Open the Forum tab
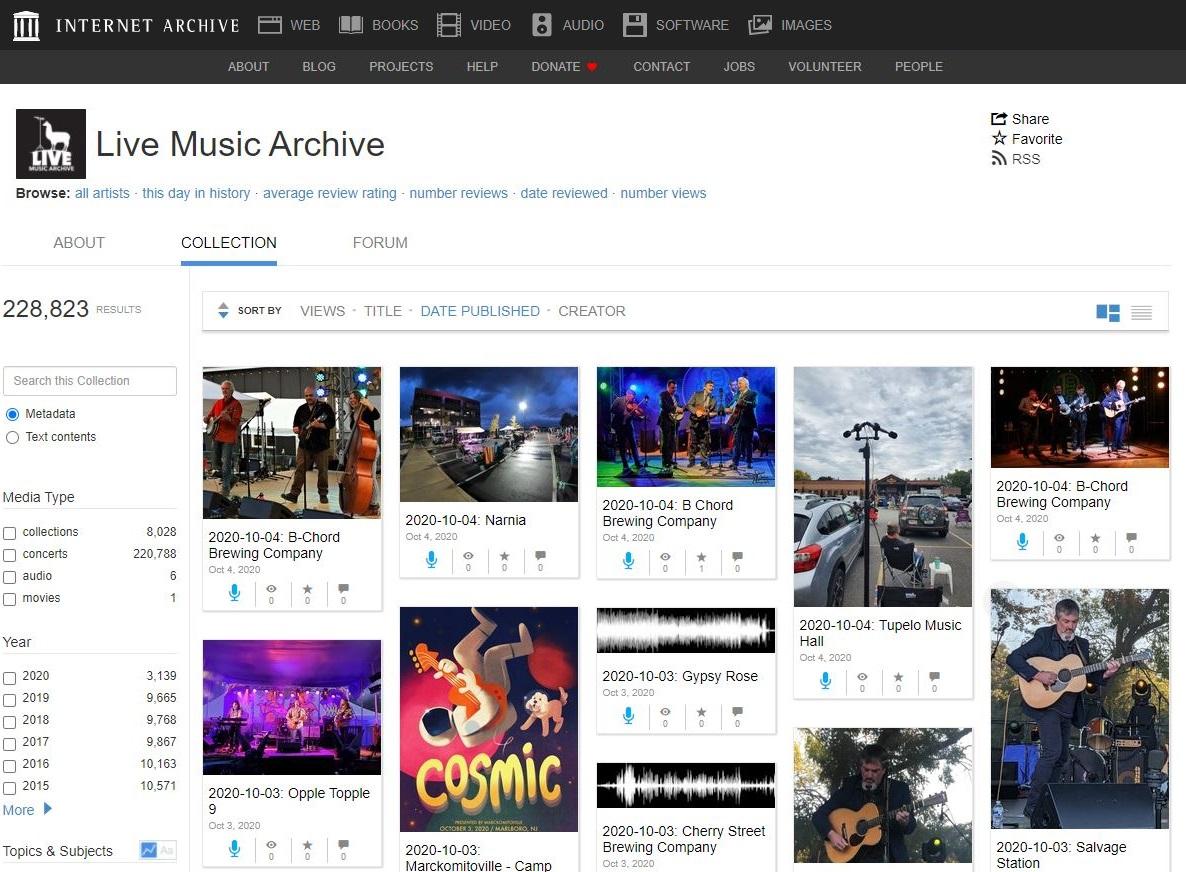 tap(380, 243)
